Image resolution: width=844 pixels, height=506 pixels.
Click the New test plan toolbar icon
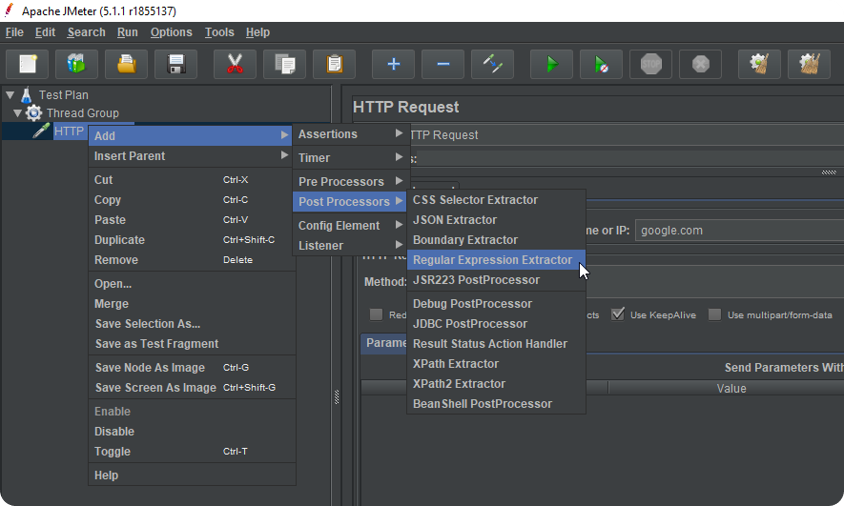27,64
